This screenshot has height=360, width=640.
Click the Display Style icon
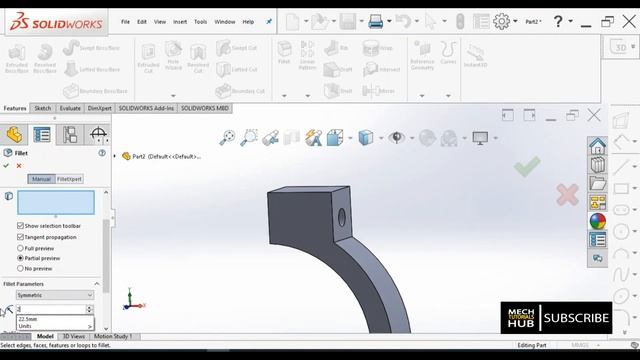[x=366, y=138]
